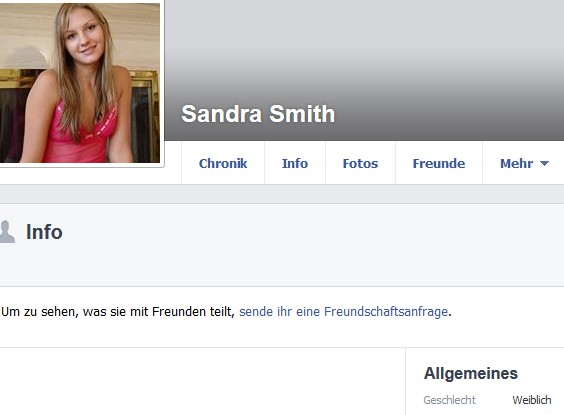564x415 pixels.
Task: Click the word Freundschaftsanfrage in blue
Action: tap(386, 311)
